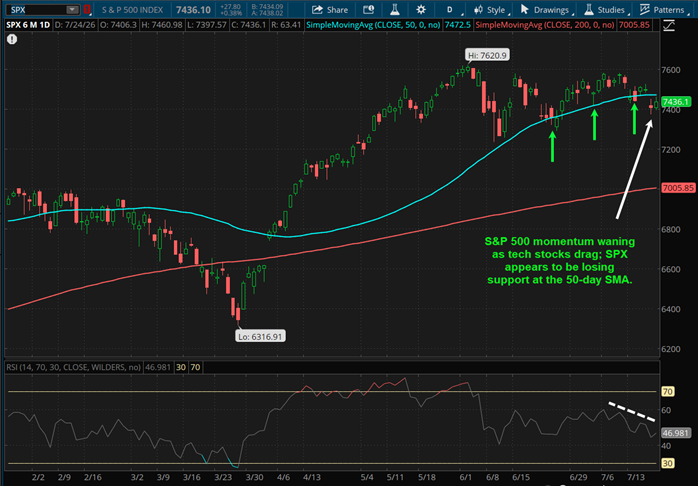The width and height of the screenshot is (699, 487).
Task: Click the SimpleMovingAvg (CLOSE, 200, 0, no) study label
Action: [545, 25]
